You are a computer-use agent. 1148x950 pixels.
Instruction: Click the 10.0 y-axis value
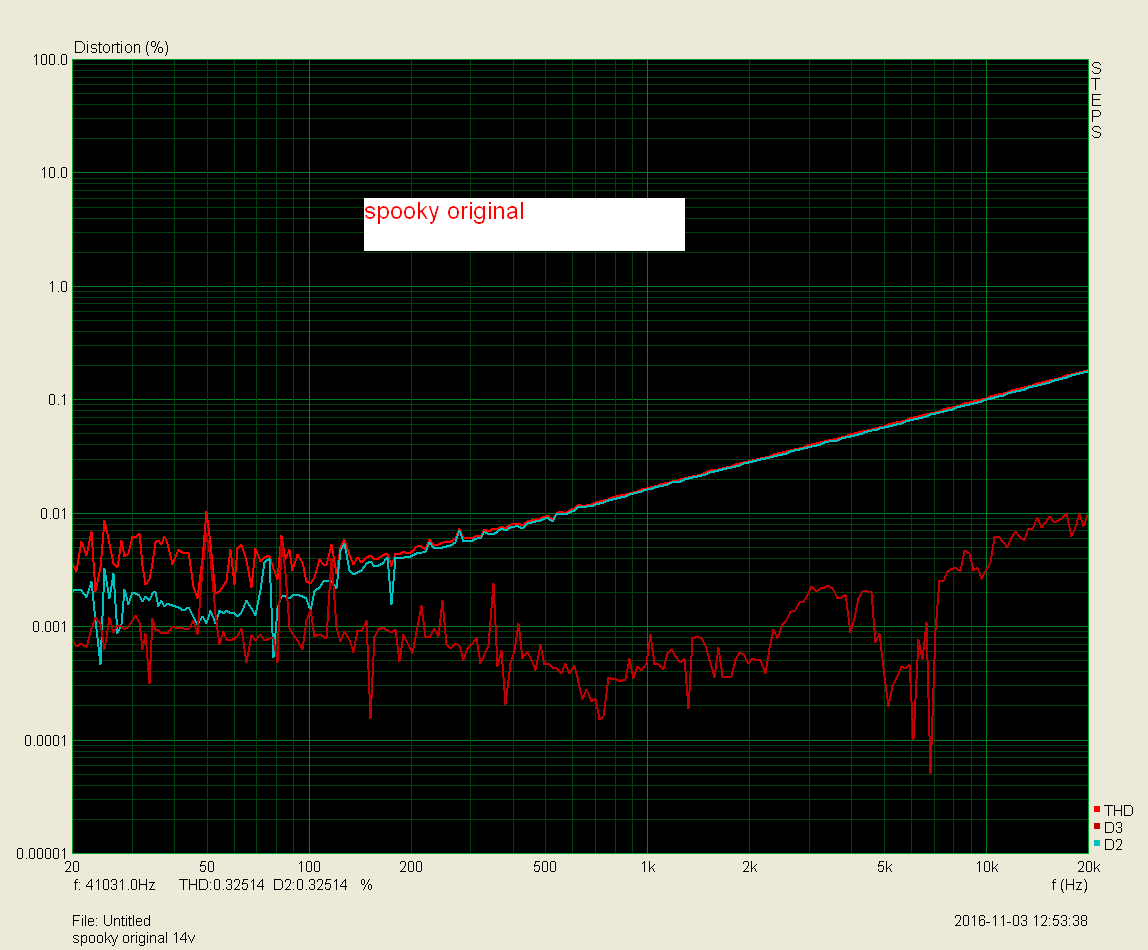point(53,173)
